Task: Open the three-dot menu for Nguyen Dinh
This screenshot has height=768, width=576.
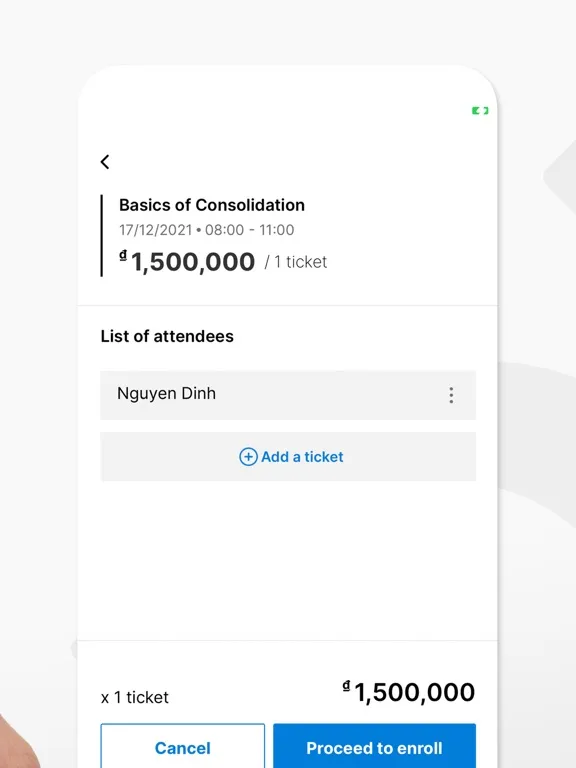Action: click(451, 395)
